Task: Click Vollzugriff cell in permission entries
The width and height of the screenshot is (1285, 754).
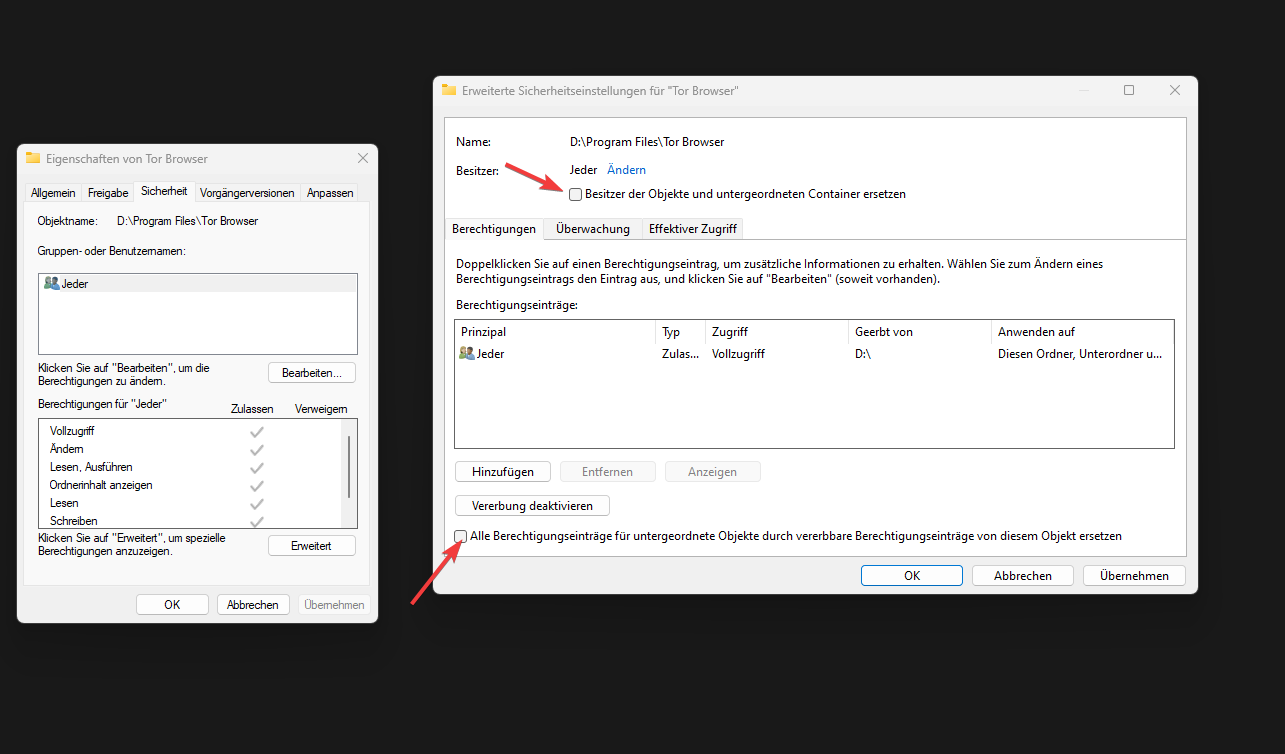Action: click(737, 354)
